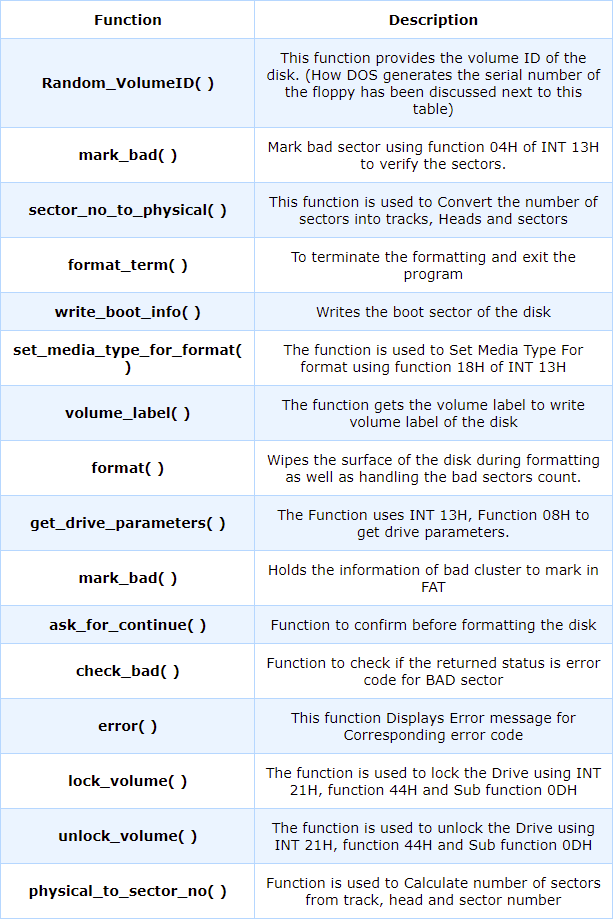This screenshot has width=613, height=919.
Task: Click set_media_type_for_format( ) function name
Action: 127,358
